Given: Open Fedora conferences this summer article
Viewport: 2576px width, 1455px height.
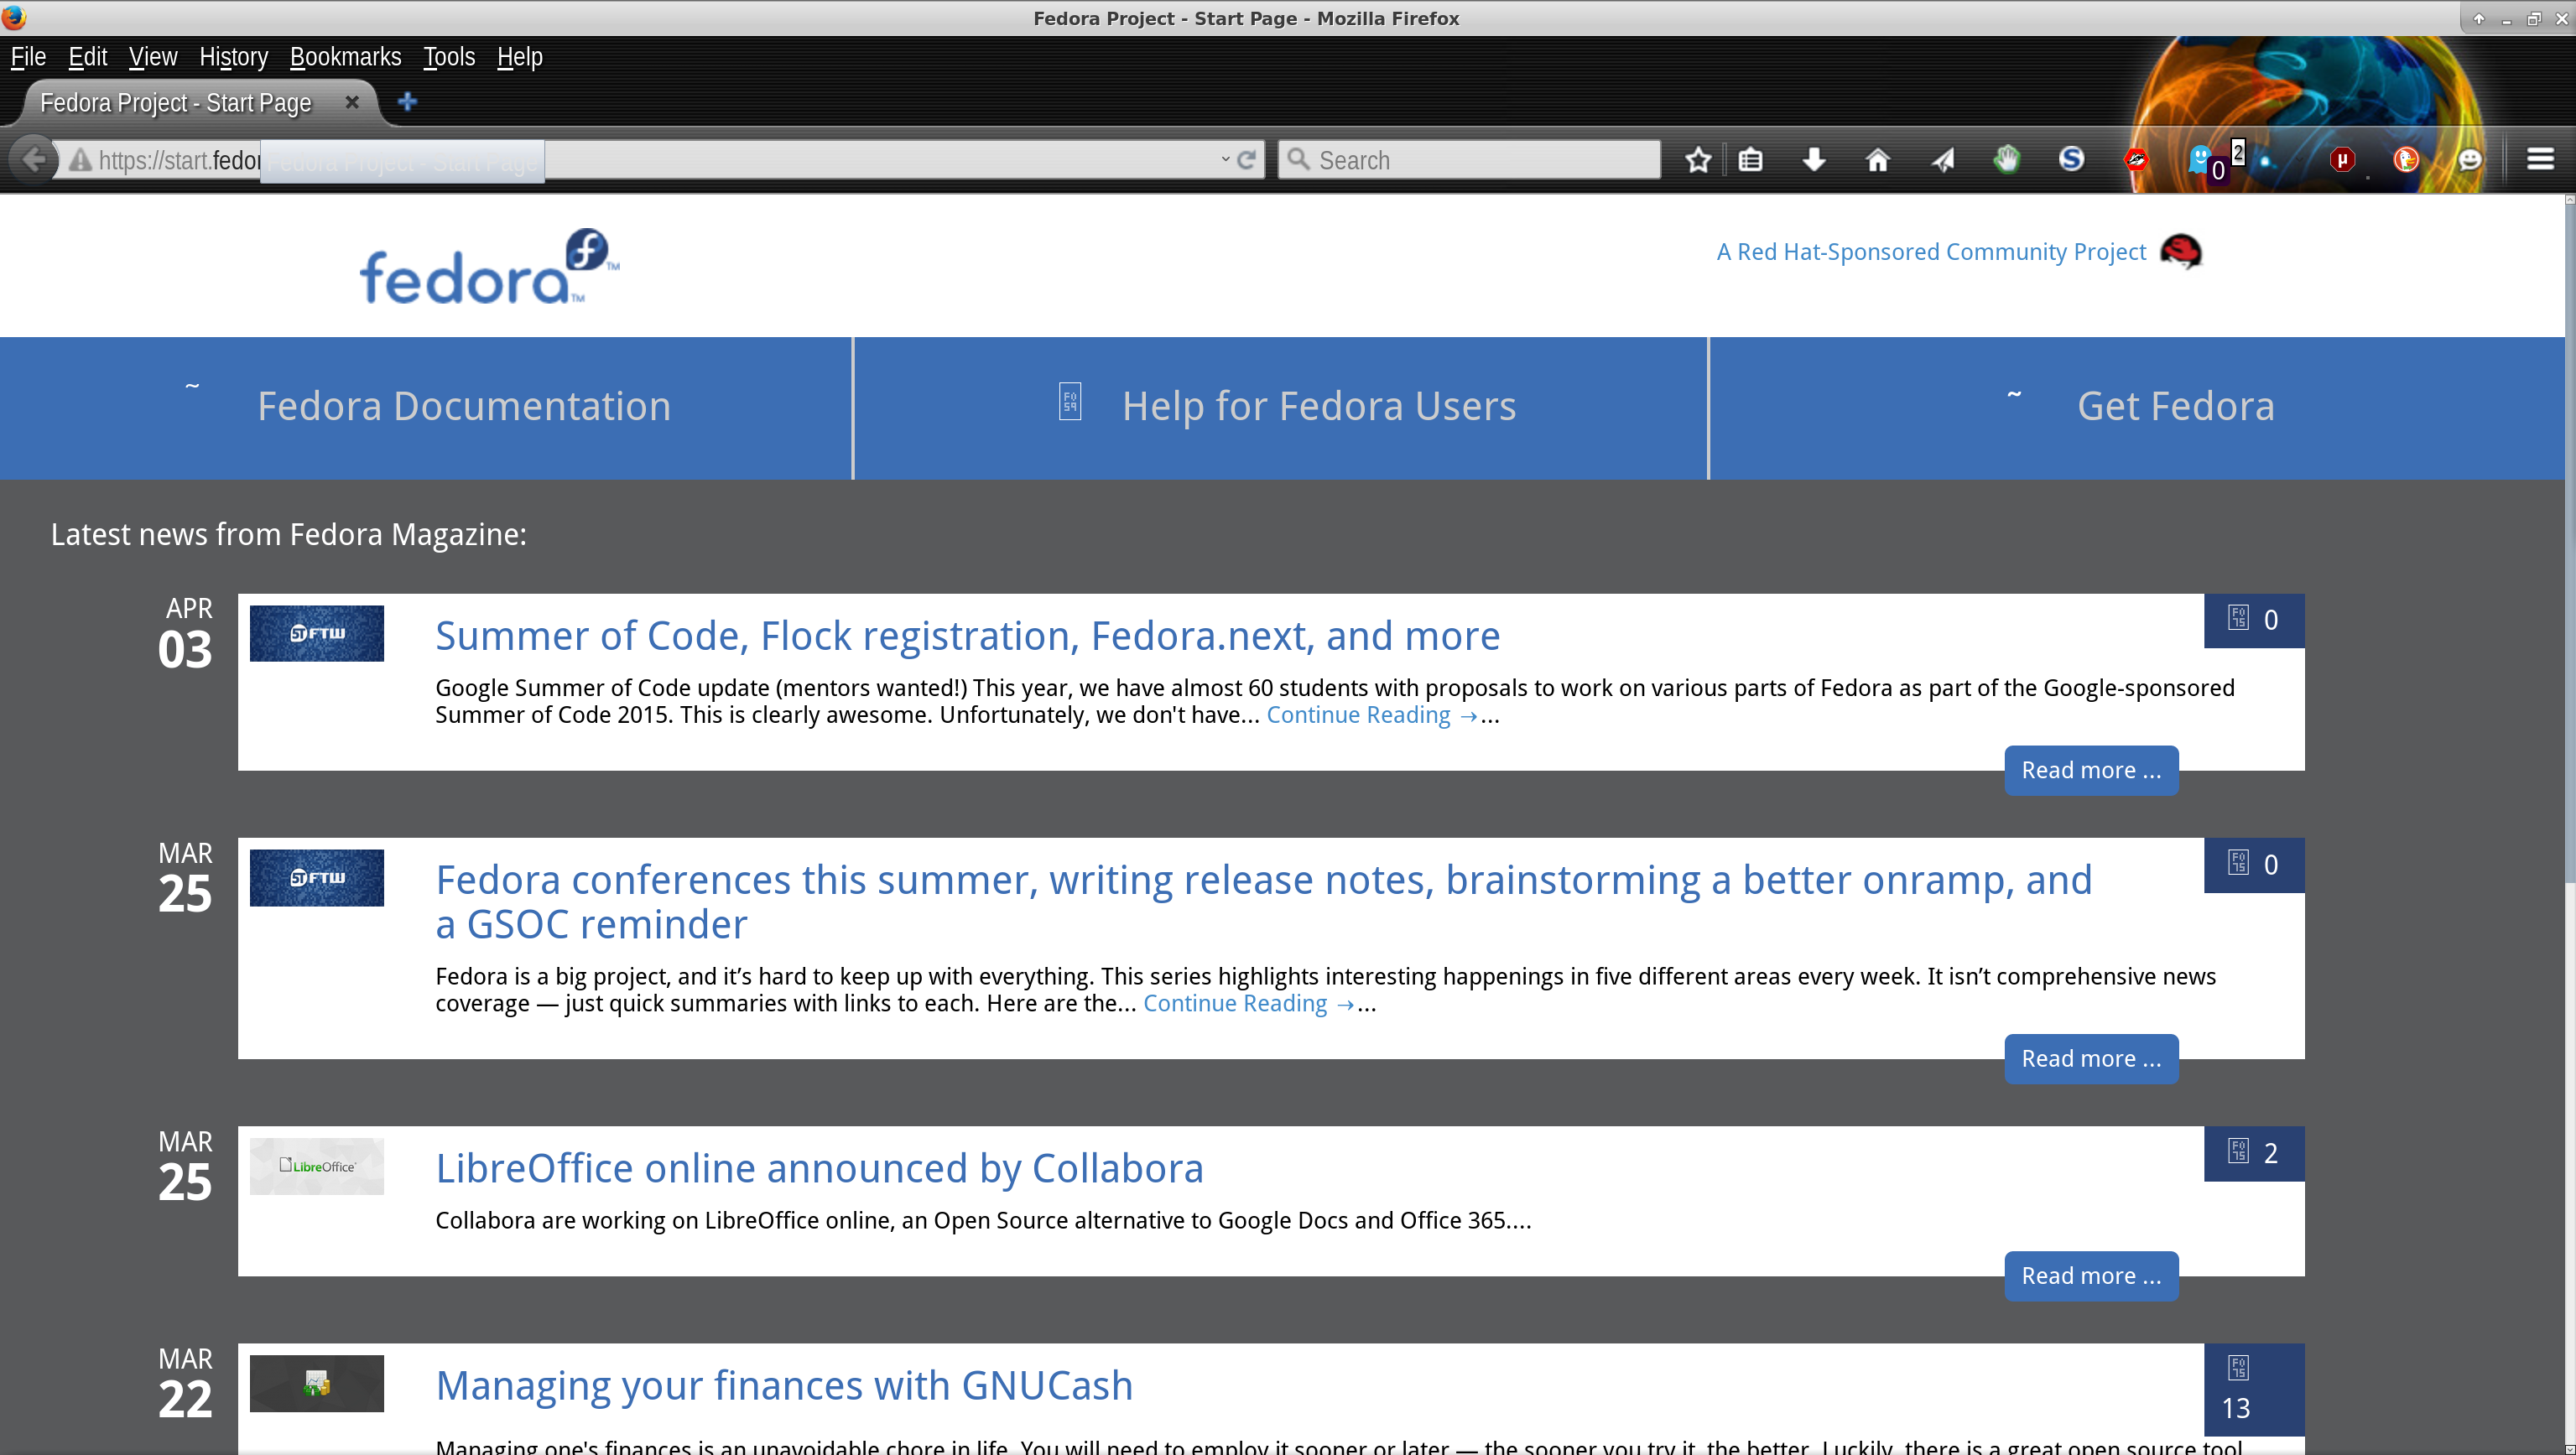Looking at the screenshot, I should 1264,902.
